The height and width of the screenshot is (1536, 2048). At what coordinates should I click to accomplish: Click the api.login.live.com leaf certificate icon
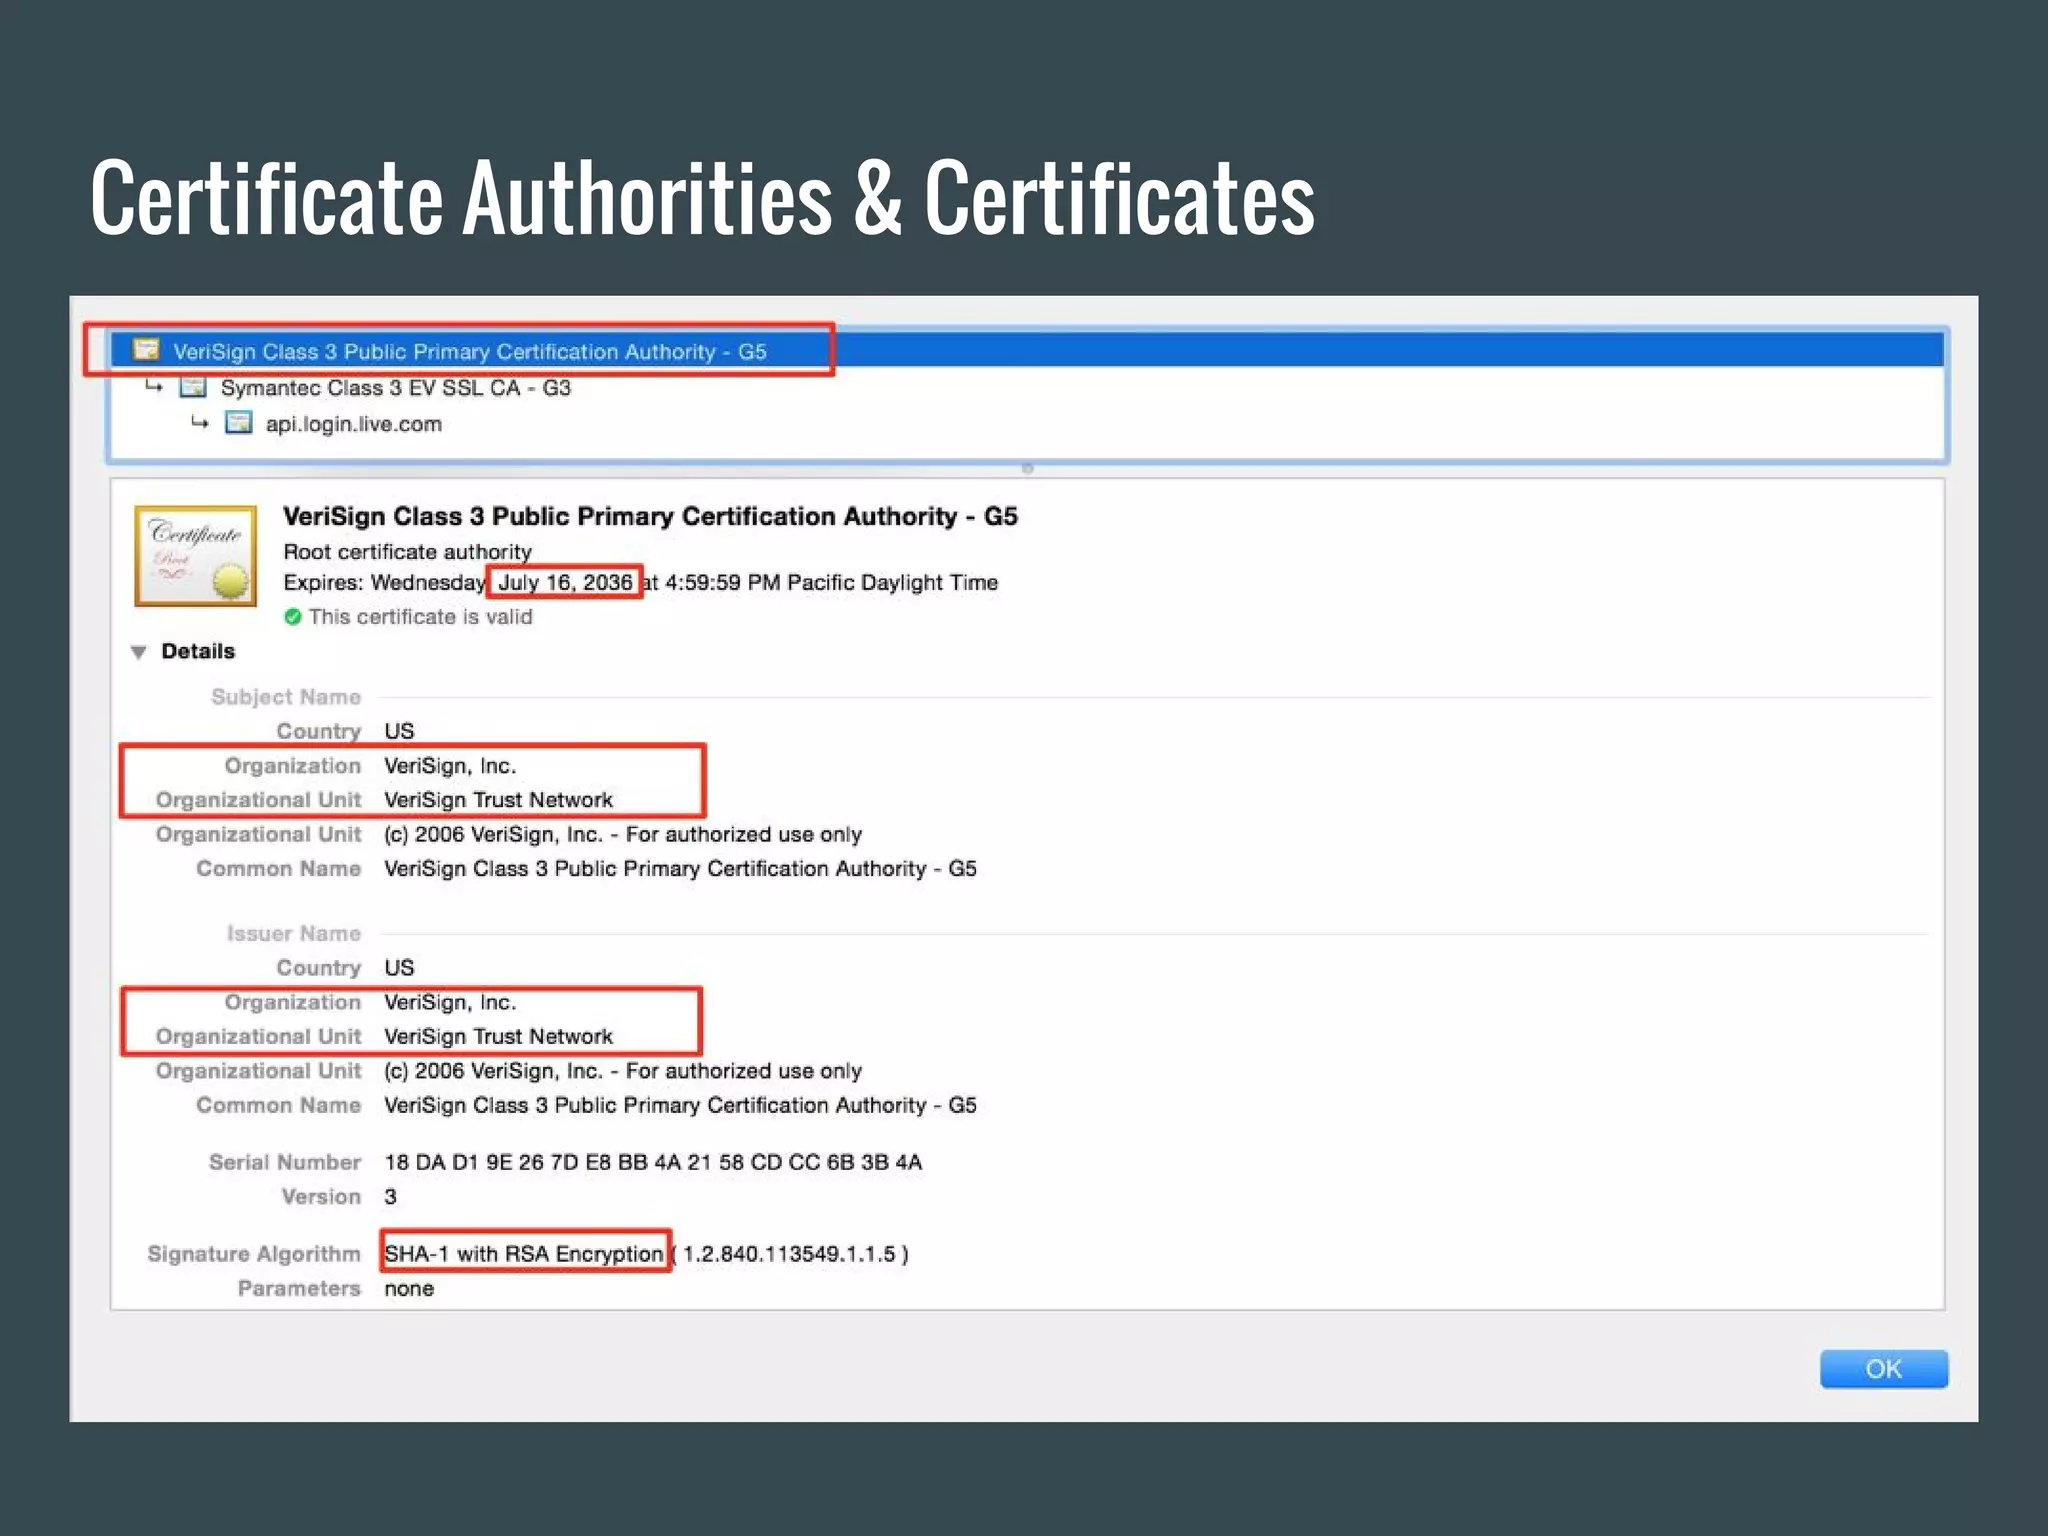[x=238, y=423]
